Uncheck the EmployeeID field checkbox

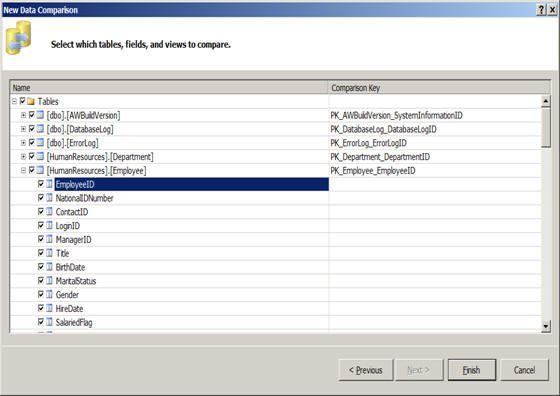(41, 184)
